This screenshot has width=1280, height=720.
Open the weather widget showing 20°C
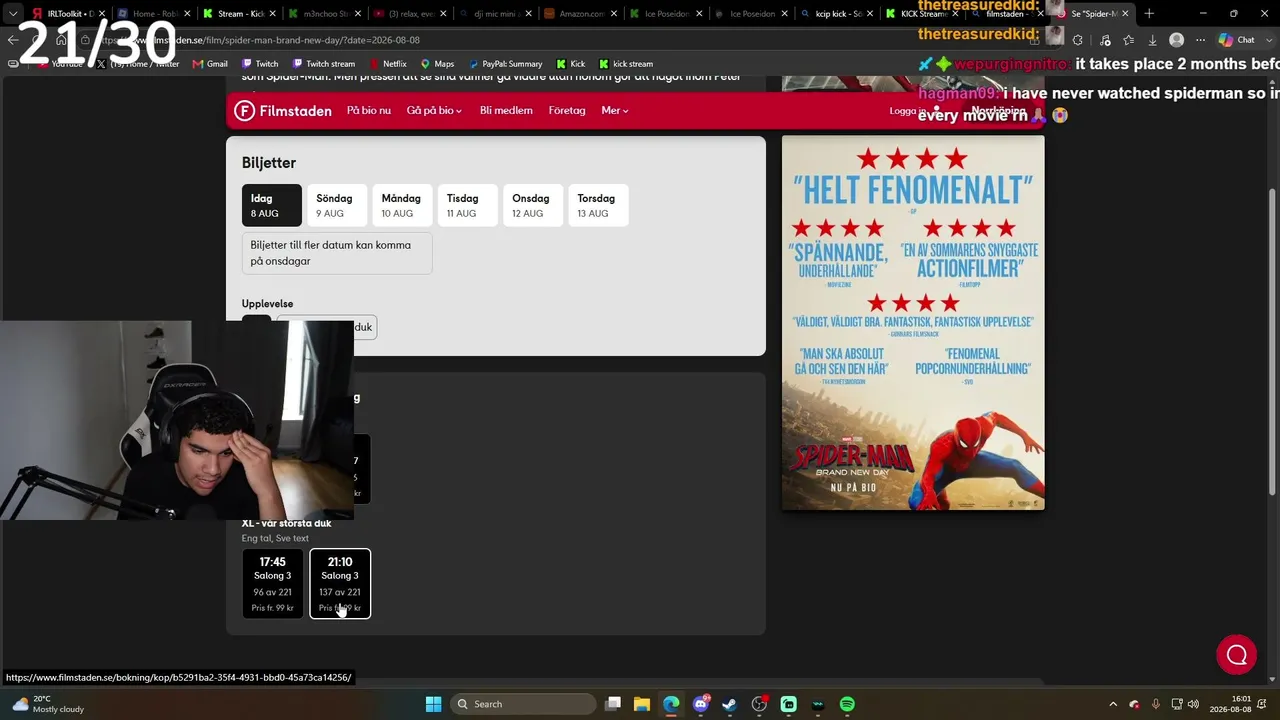click(x=47, y=704)
